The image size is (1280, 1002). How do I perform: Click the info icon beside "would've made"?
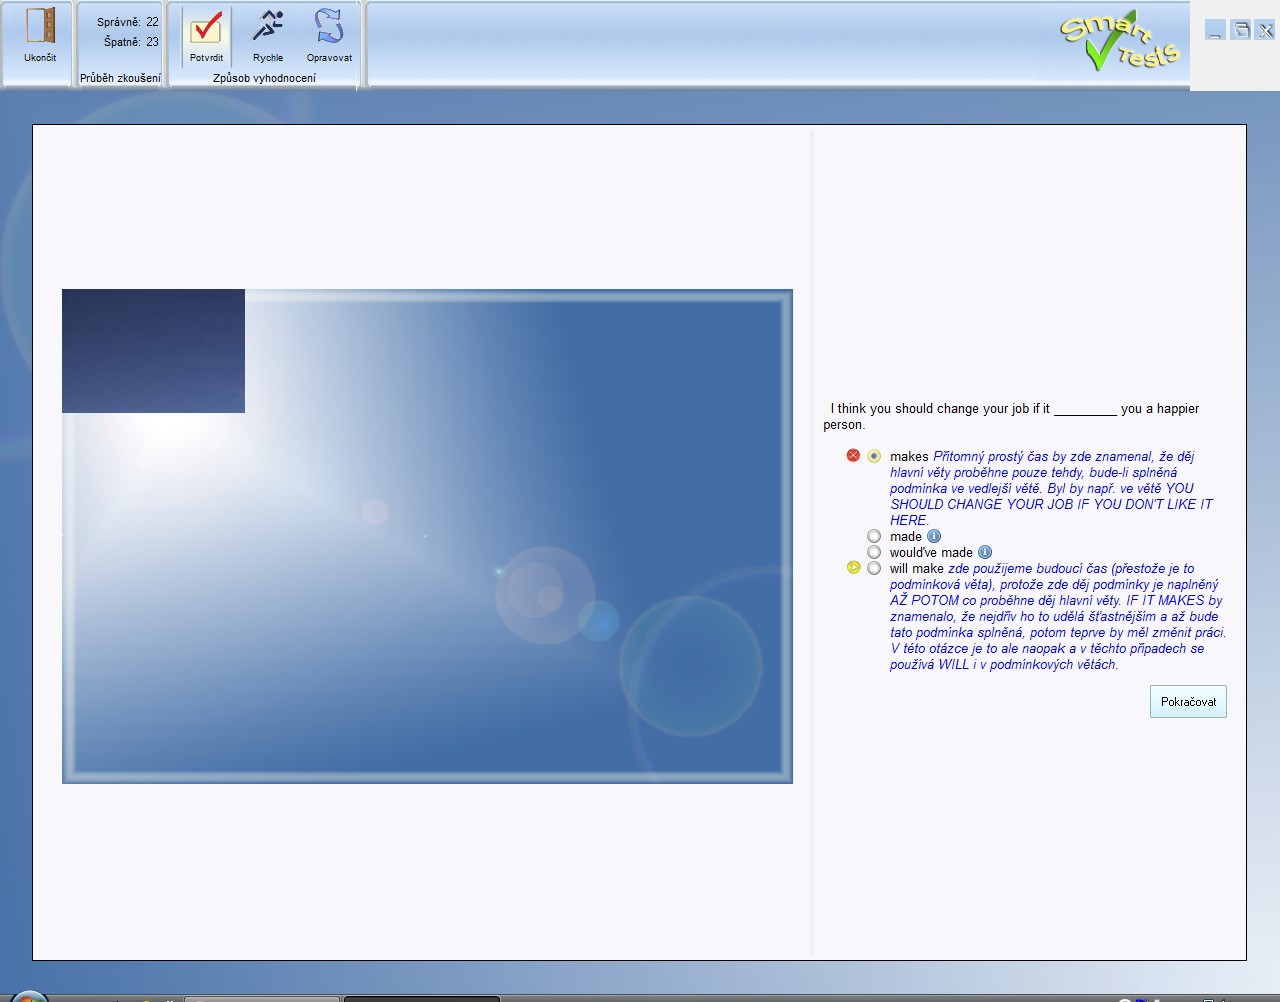(x=985, y=552)
